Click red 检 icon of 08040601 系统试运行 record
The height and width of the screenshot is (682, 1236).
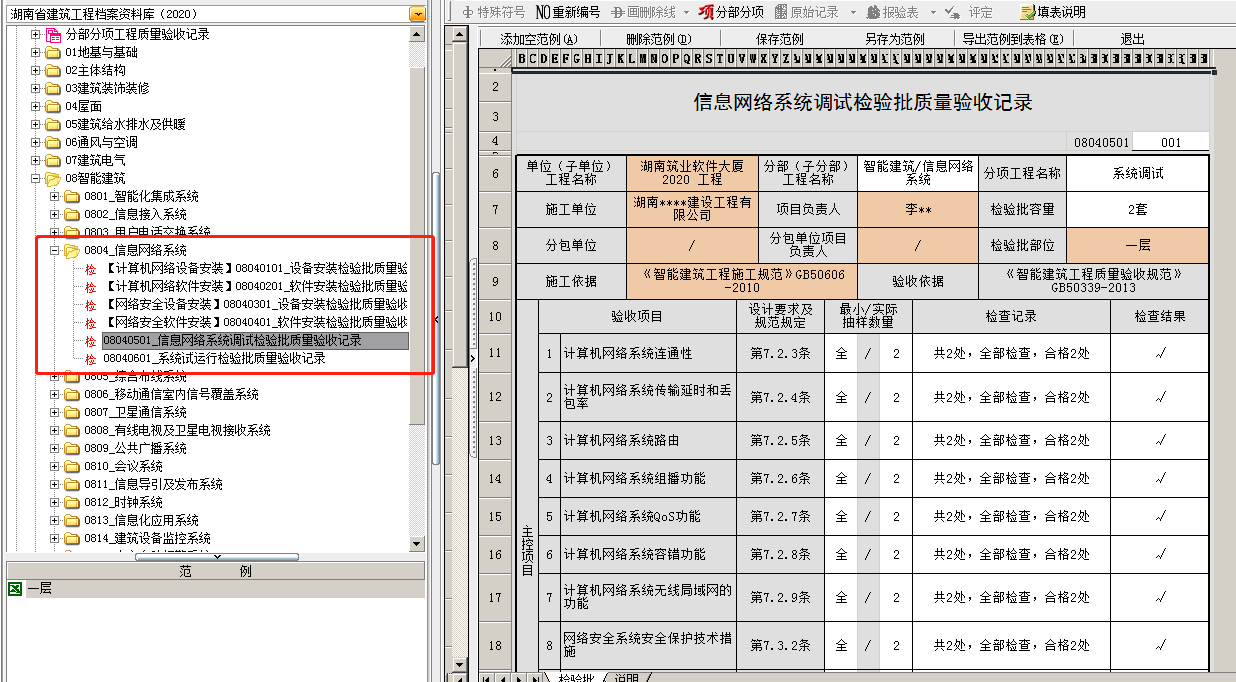[x=91, y=359]
